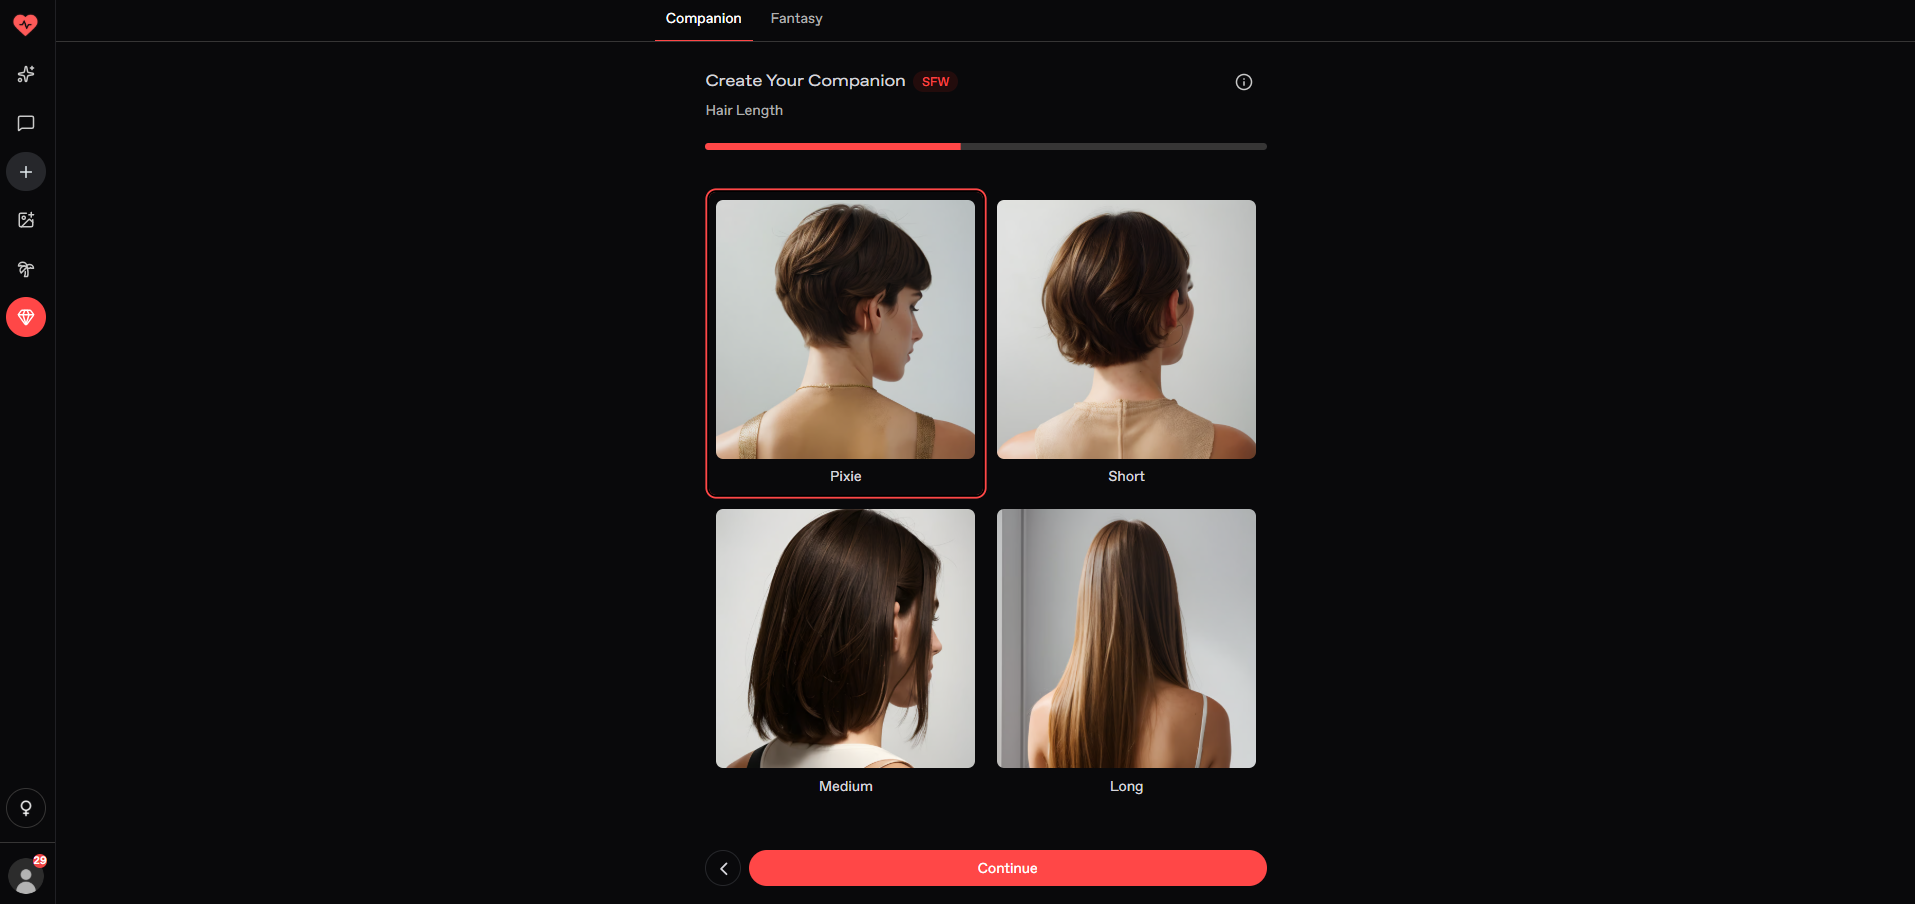The width and height of the screenshot is (1915, 904).
Task: Click the info icon beside the title
Action: (x=1243, y=82)
